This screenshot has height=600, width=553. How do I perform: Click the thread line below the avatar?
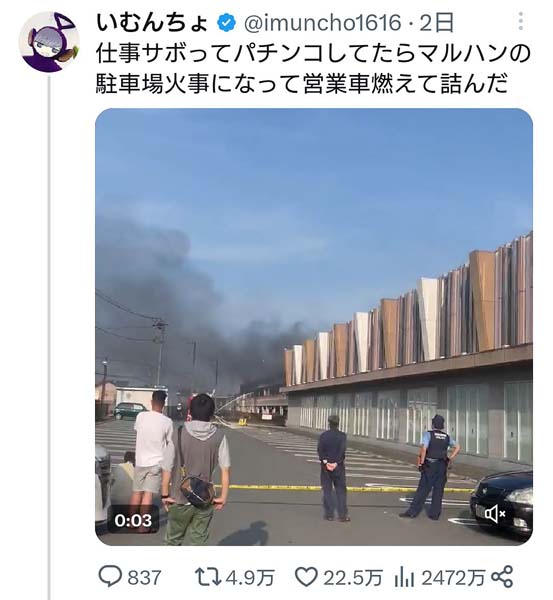tap(49, 337)
